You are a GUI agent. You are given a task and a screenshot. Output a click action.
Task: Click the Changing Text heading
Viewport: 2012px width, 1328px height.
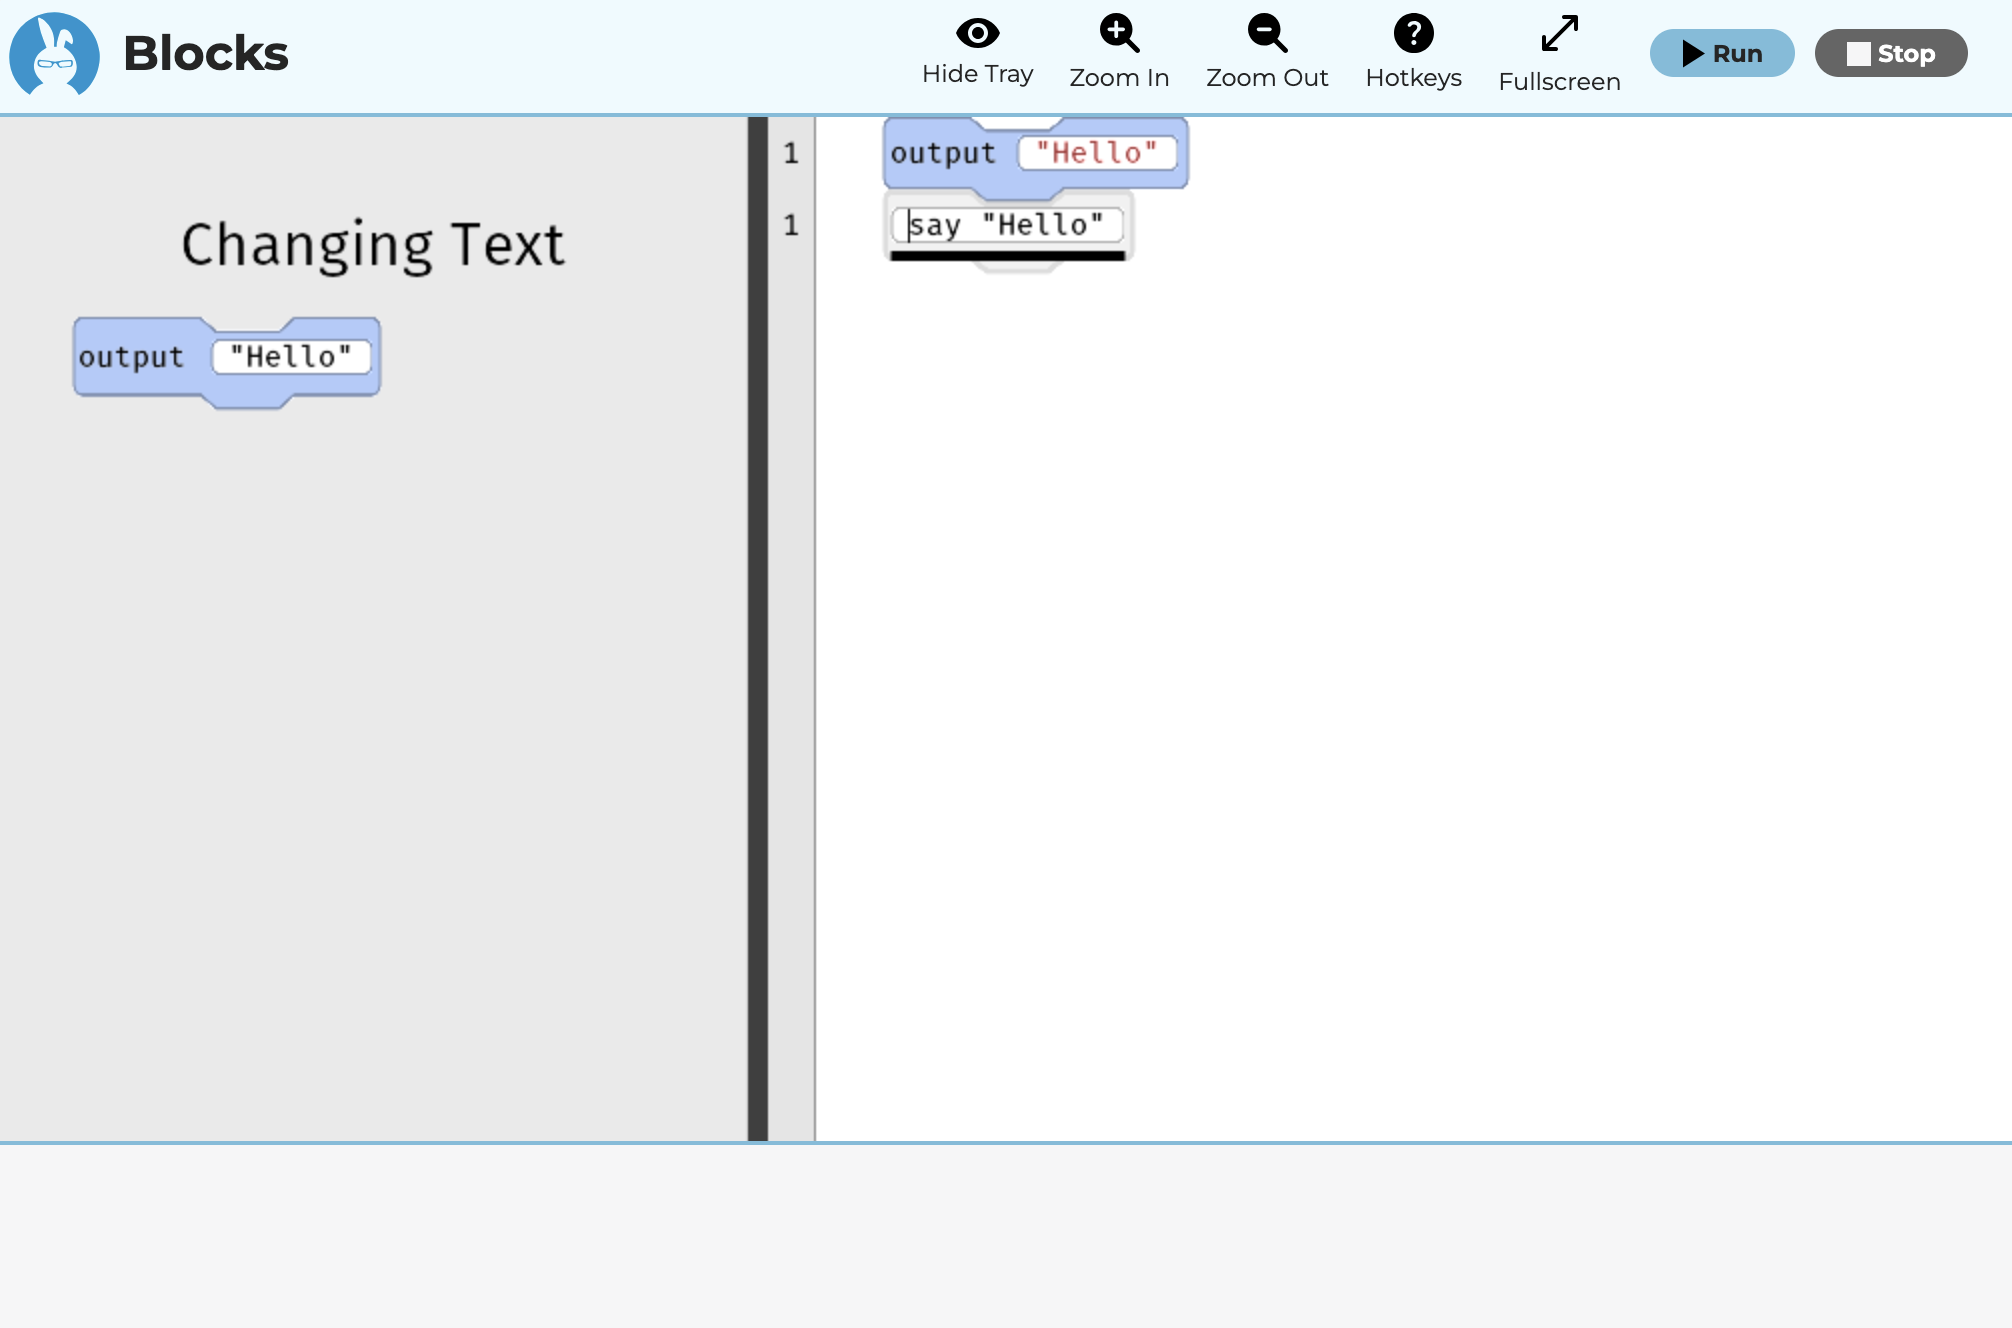pos(373,245)
